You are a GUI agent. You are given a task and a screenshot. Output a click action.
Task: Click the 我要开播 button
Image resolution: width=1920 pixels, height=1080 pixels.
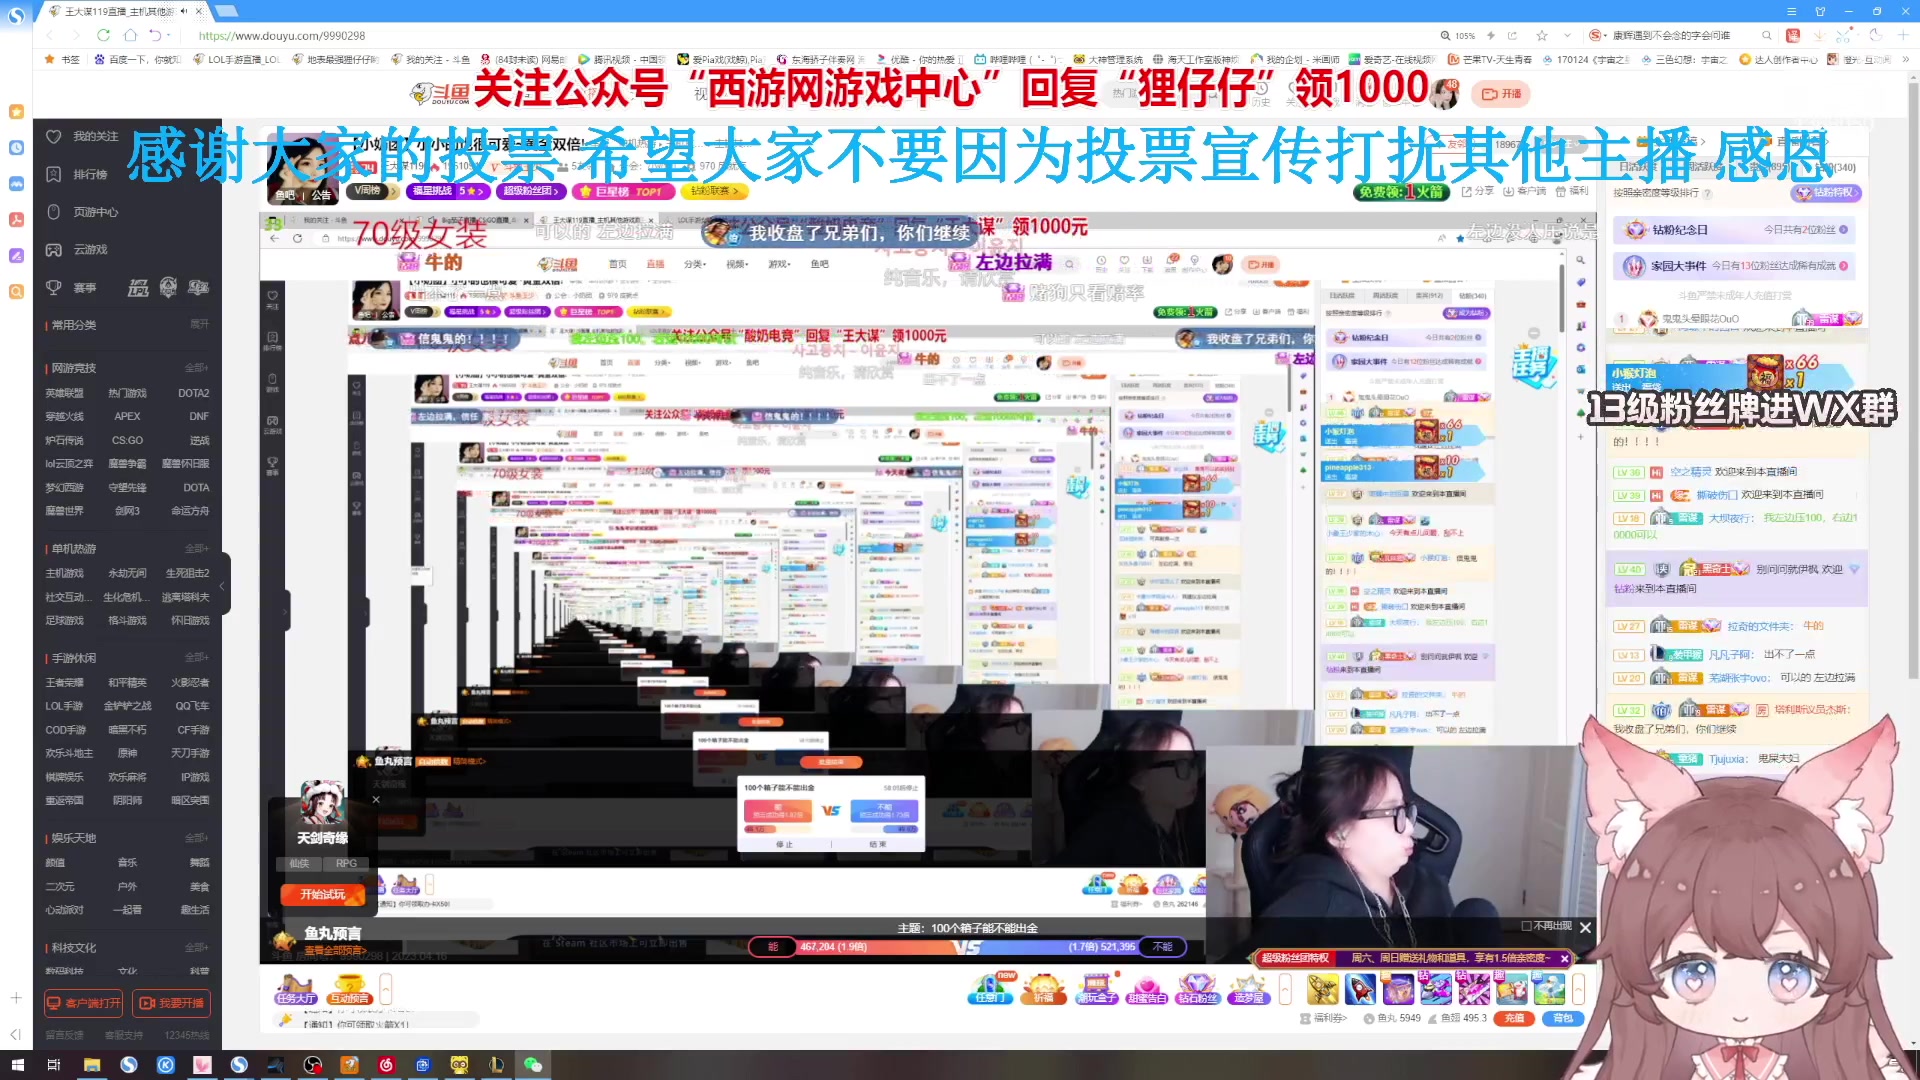coord(171,1003)
